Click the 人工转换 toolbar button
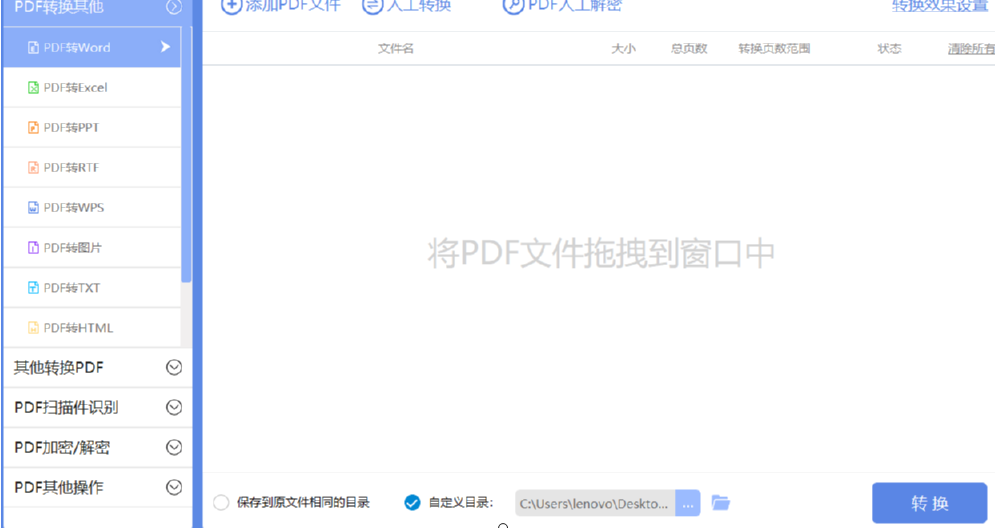Viewport: 995px width, 532px height. [x=406, y=6]
